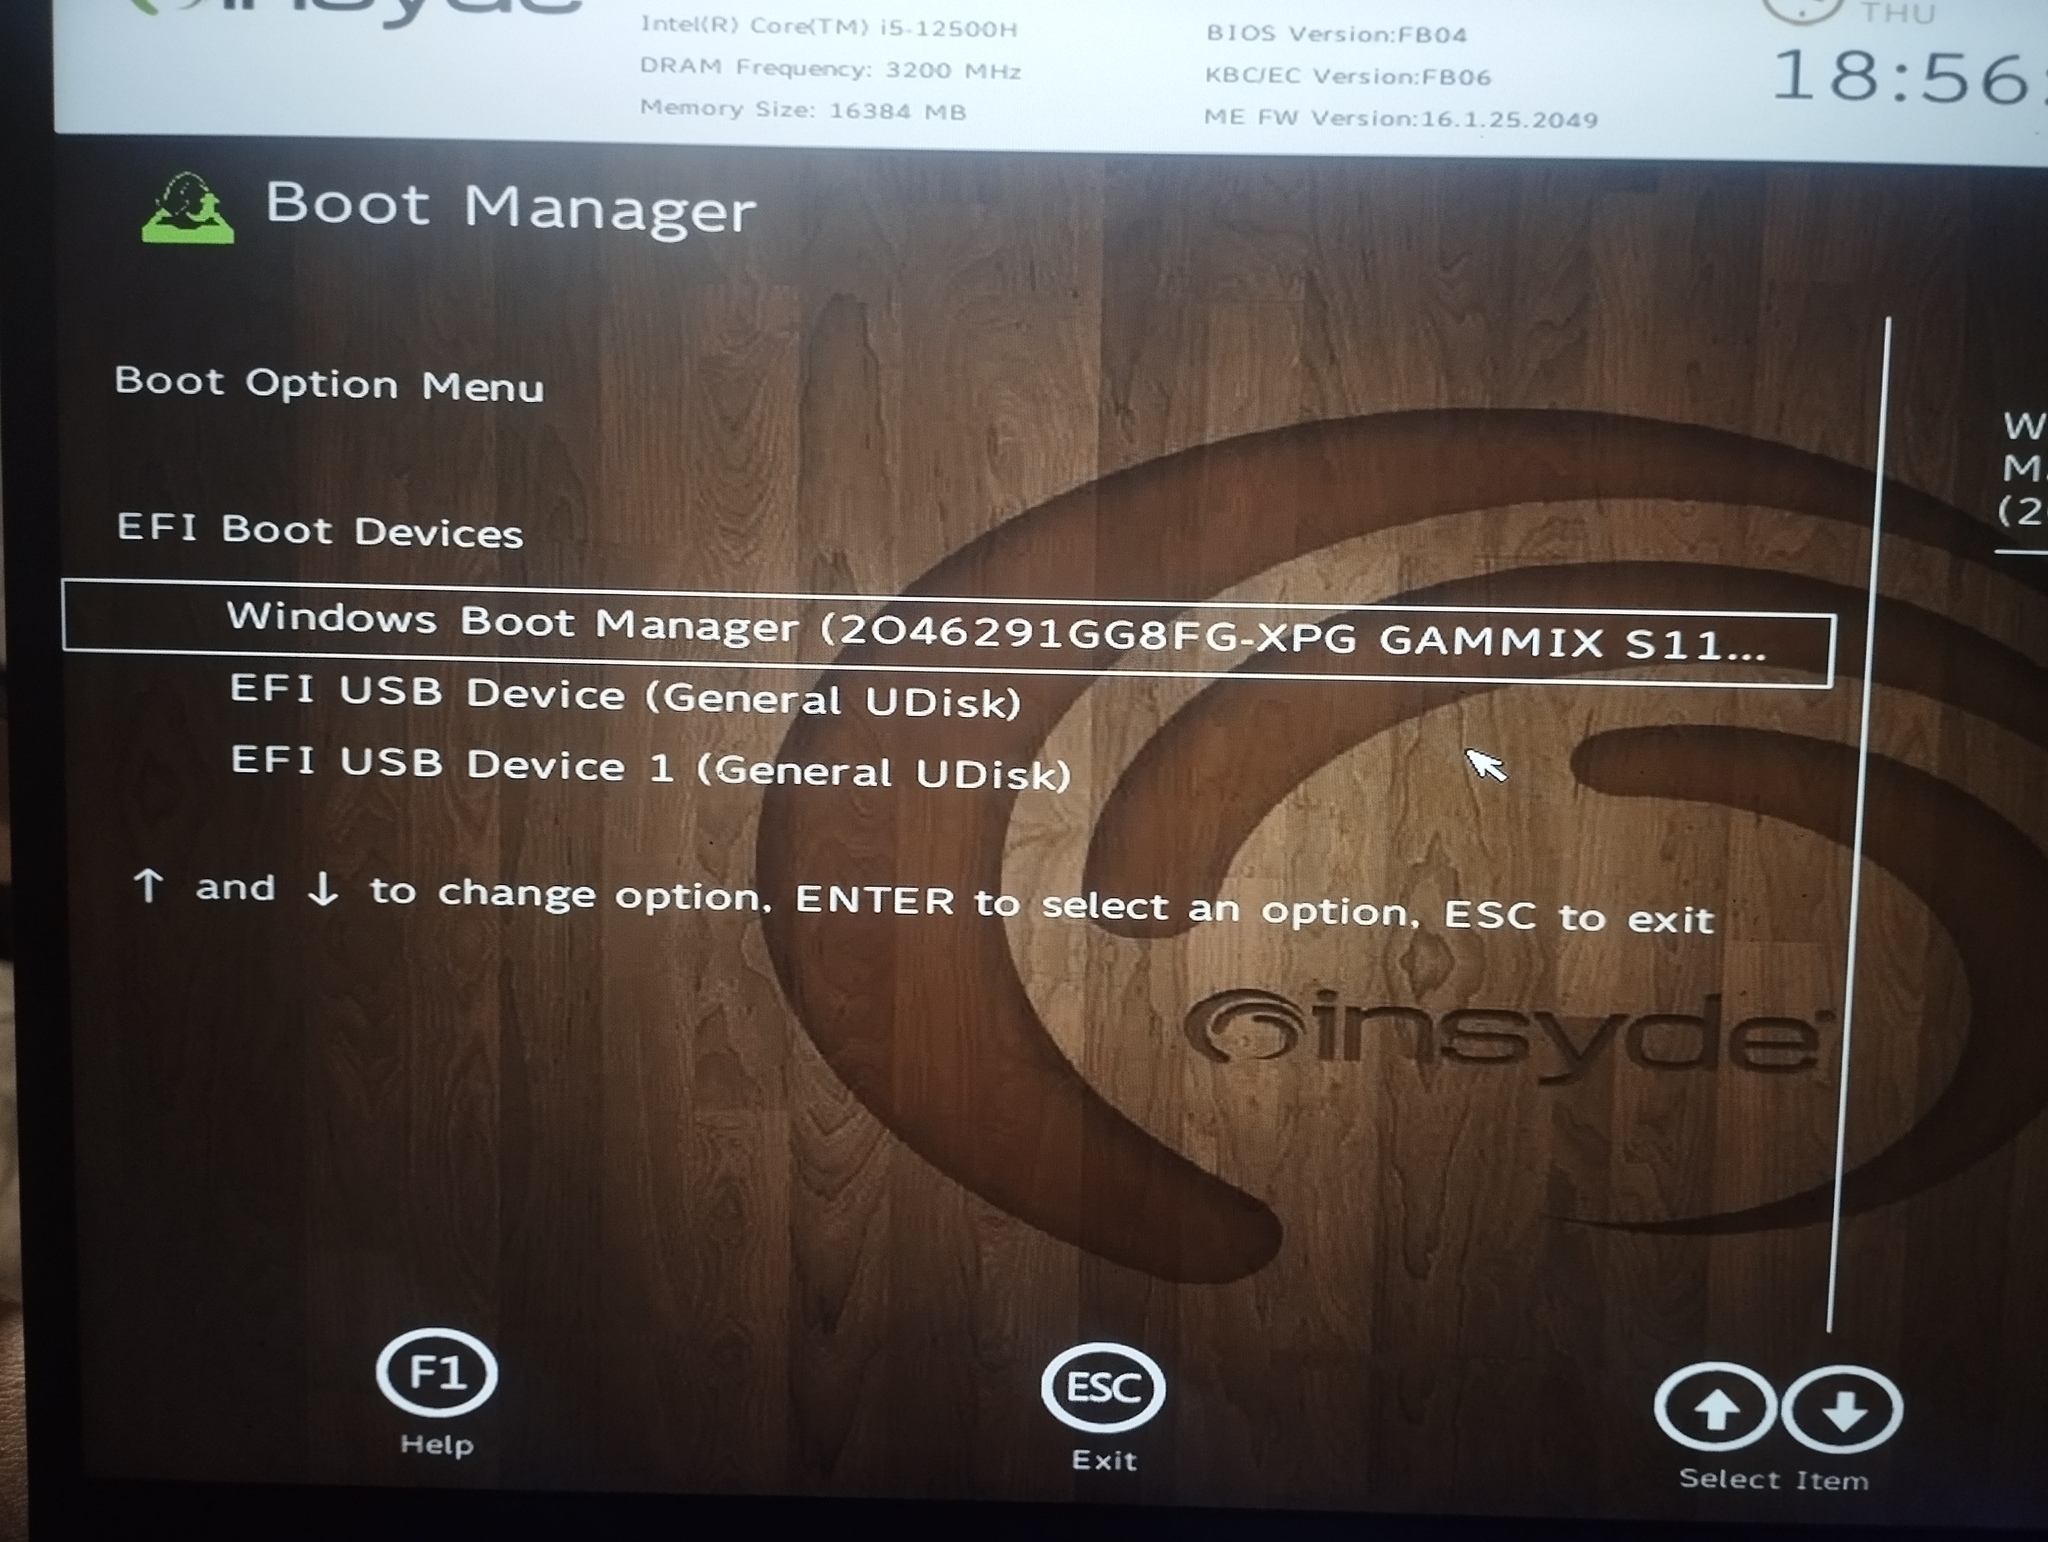
Task: Click the Help label under F1
Action: 437,1444
